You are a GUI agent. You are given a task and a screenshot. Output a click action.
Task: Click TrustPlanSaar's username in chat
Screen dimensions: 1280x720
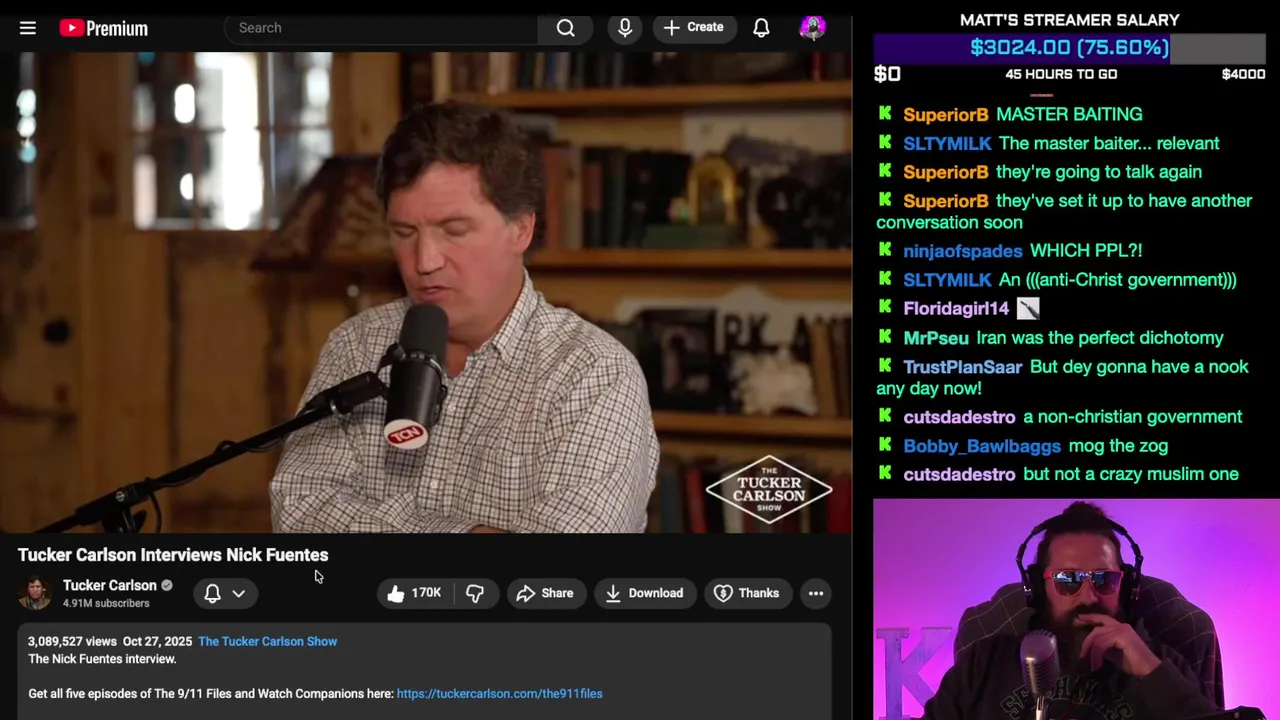coord(963,367)
